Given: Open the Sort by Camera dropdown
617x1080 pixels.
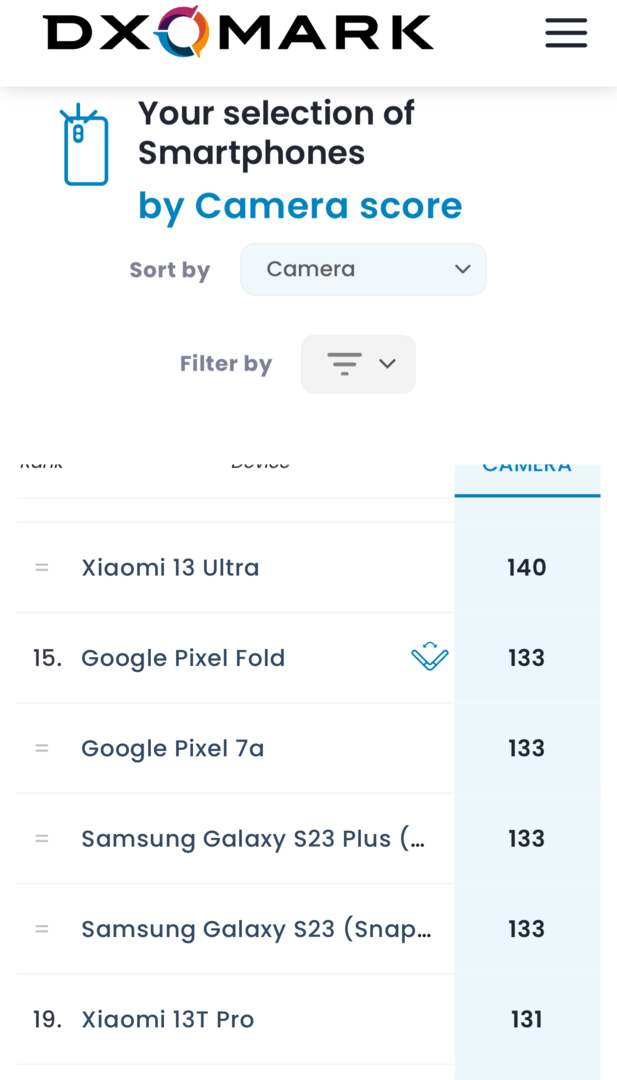Looking at the screenshot, I should pyautogui.click(x=363, y=269).
